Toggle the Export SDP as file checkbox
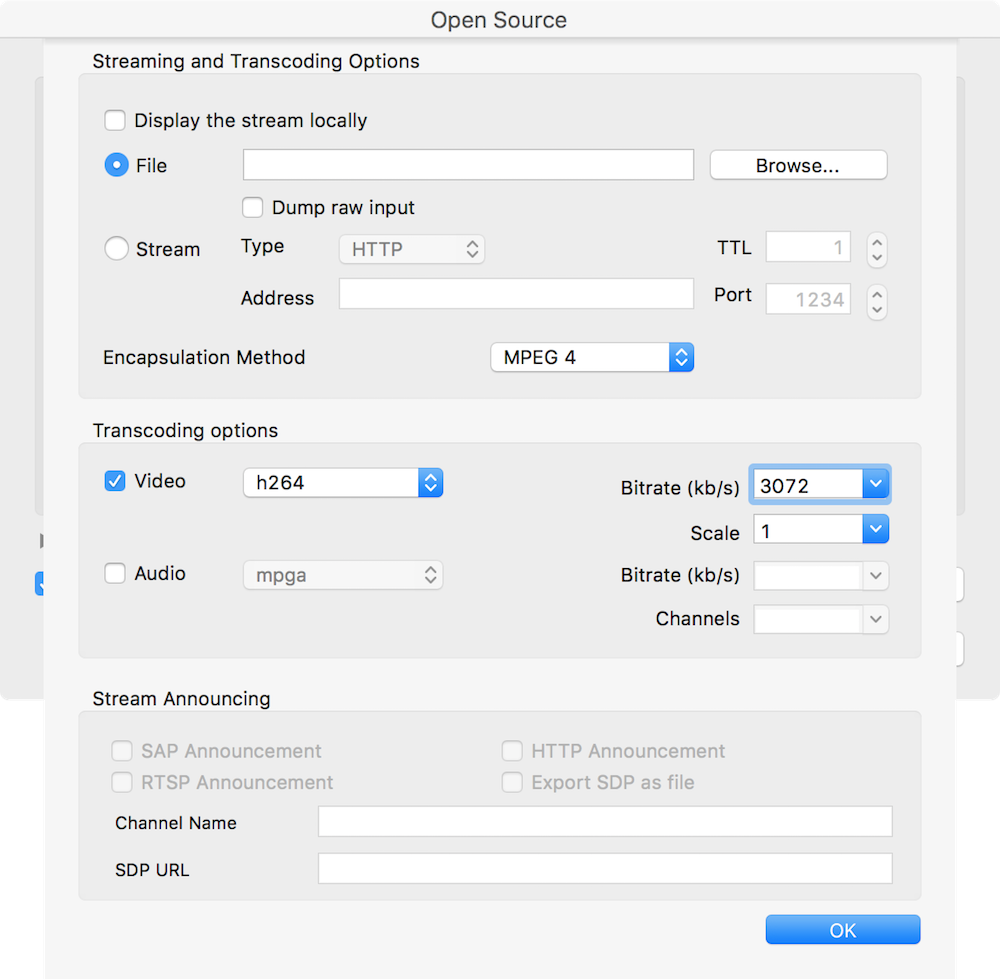Image resolution: width=1000 pixels, height=979 pixels. click(512, 782)
